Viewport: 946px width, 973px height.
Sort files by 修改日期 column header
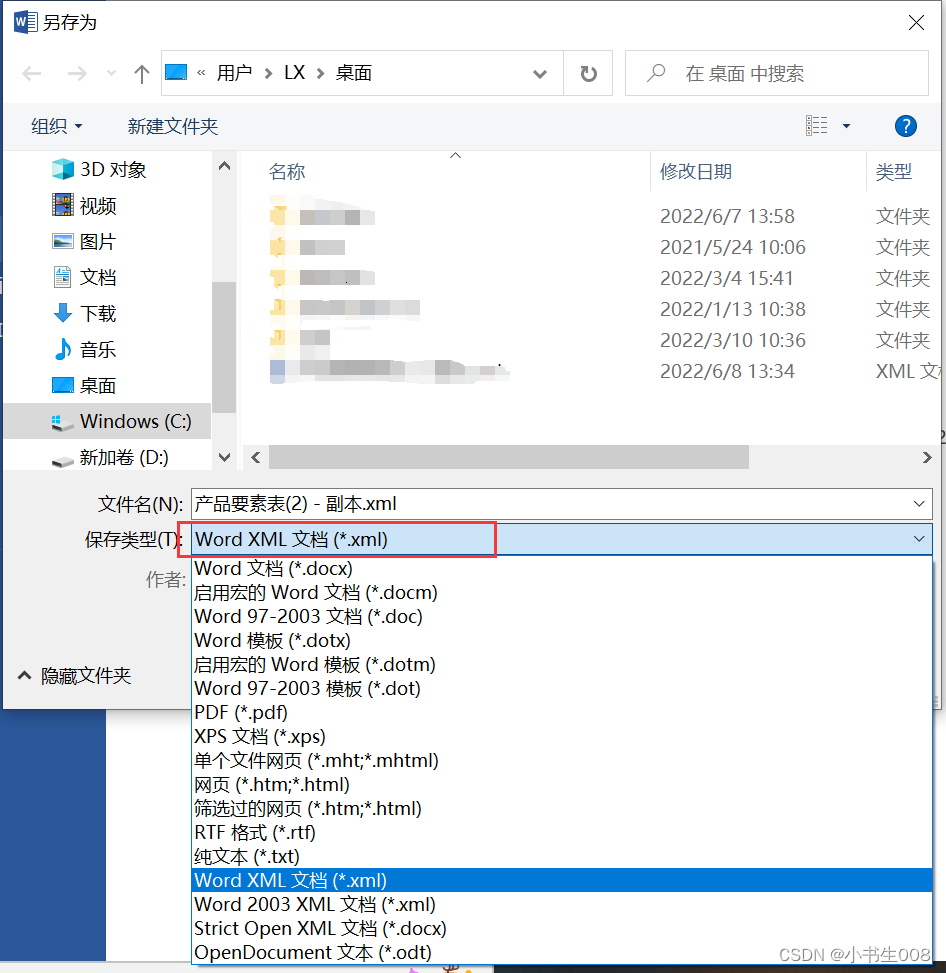(696, 171)
